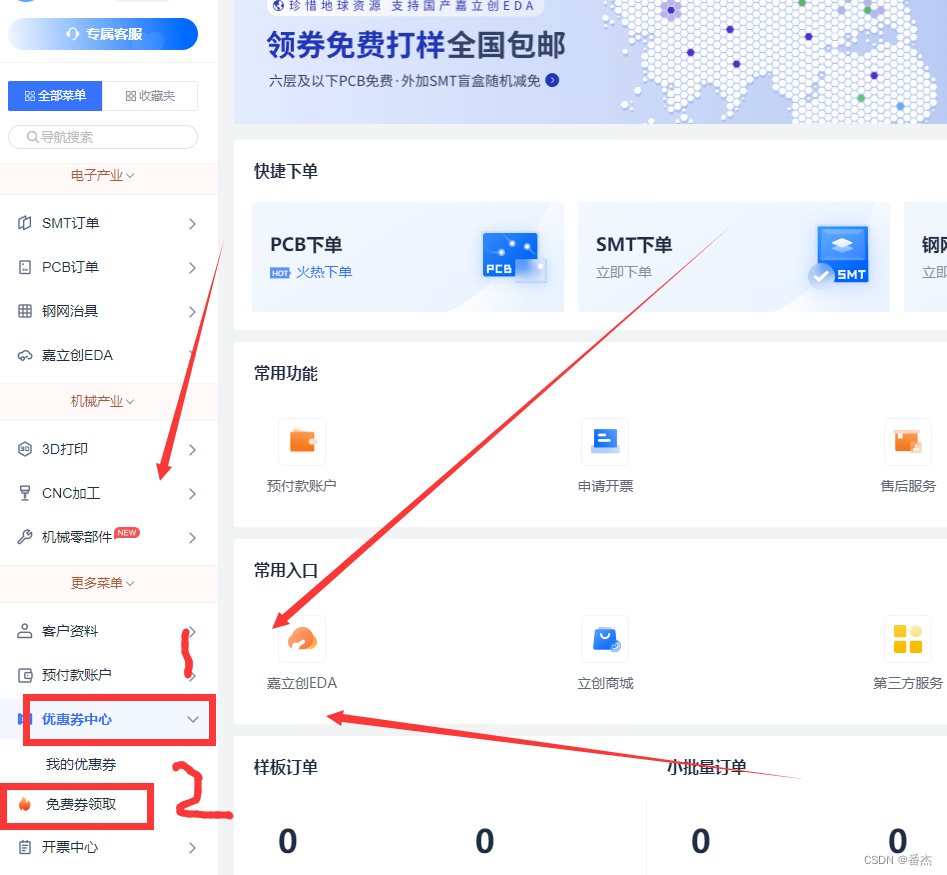Screen dimensions: 947x875
Task: Click the SMT订单 sidebar icon
Action: [25, 223]
